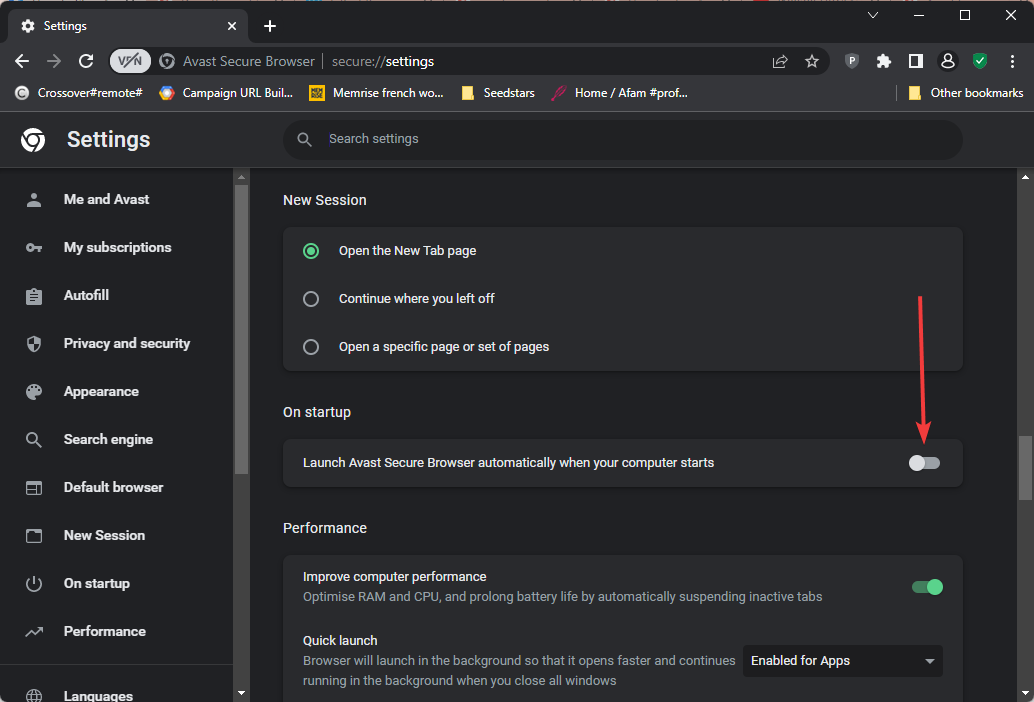Click the Avast Secure Browser site info icon

click(167, 61)
